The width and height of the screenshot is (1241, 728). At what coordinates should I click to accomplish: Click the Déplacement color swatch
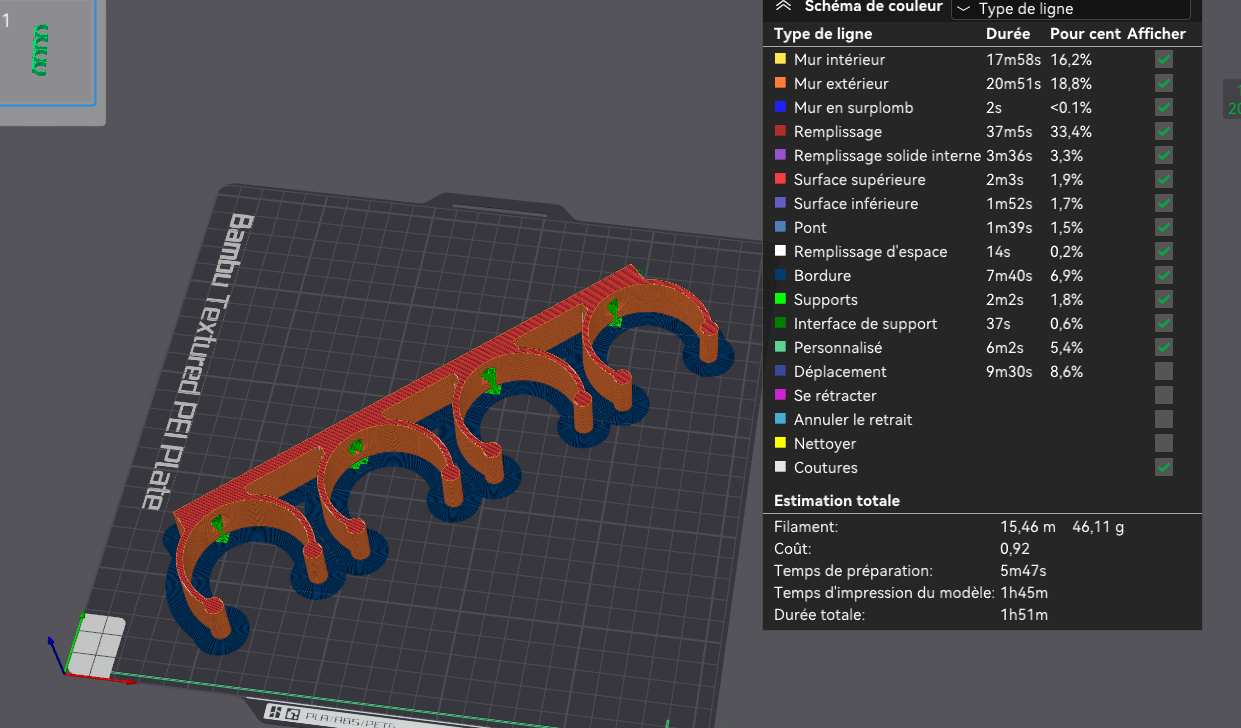click(781, 371)
